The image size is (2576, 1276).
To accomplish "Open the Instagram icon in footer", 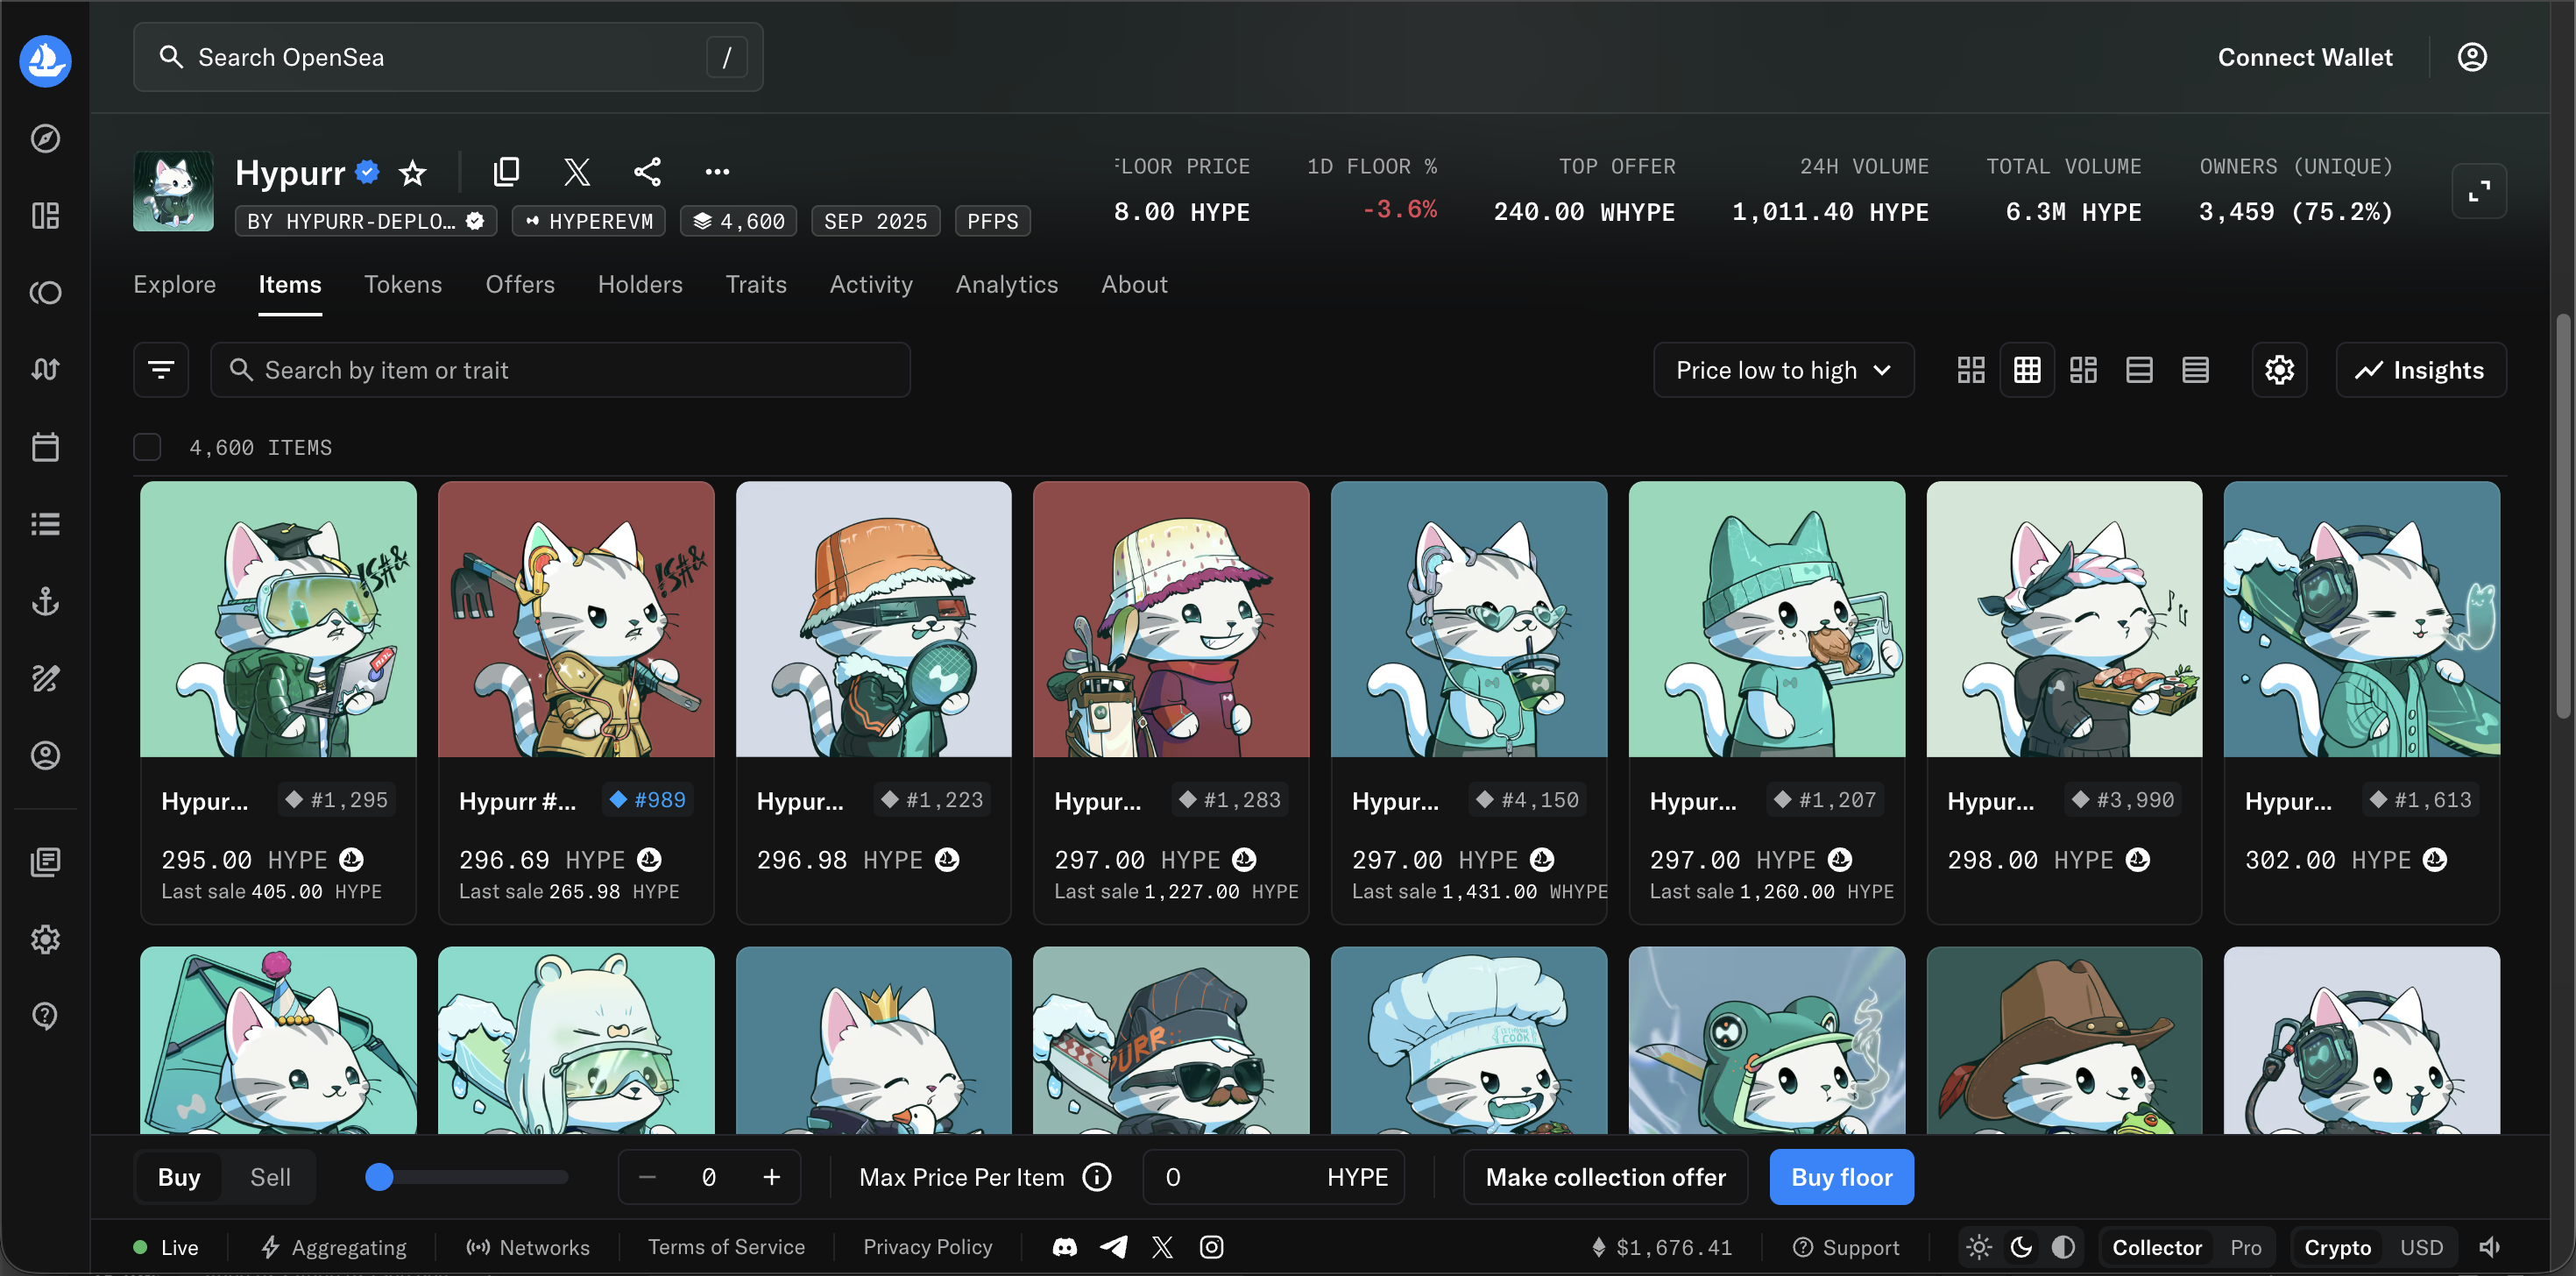I will (1211, 1247).
